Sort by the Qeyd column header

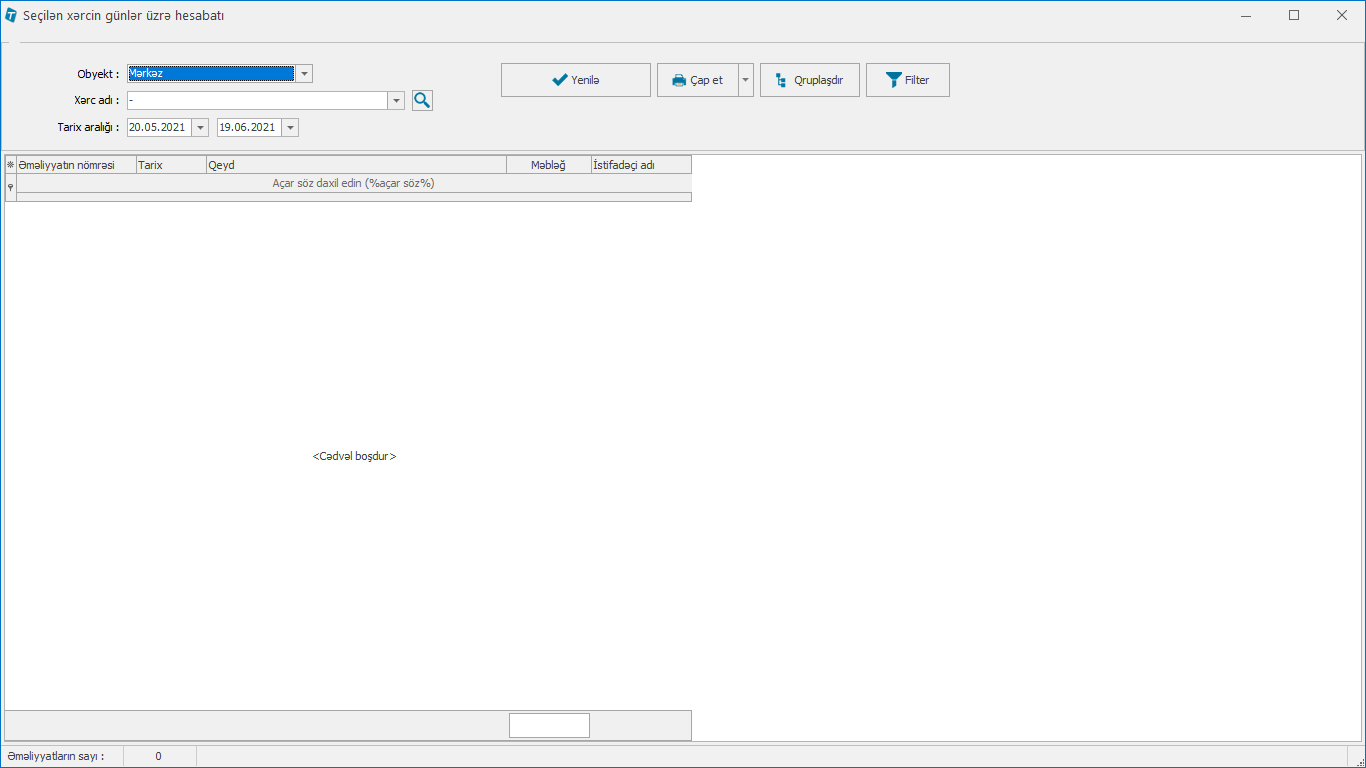click(355, 165)
